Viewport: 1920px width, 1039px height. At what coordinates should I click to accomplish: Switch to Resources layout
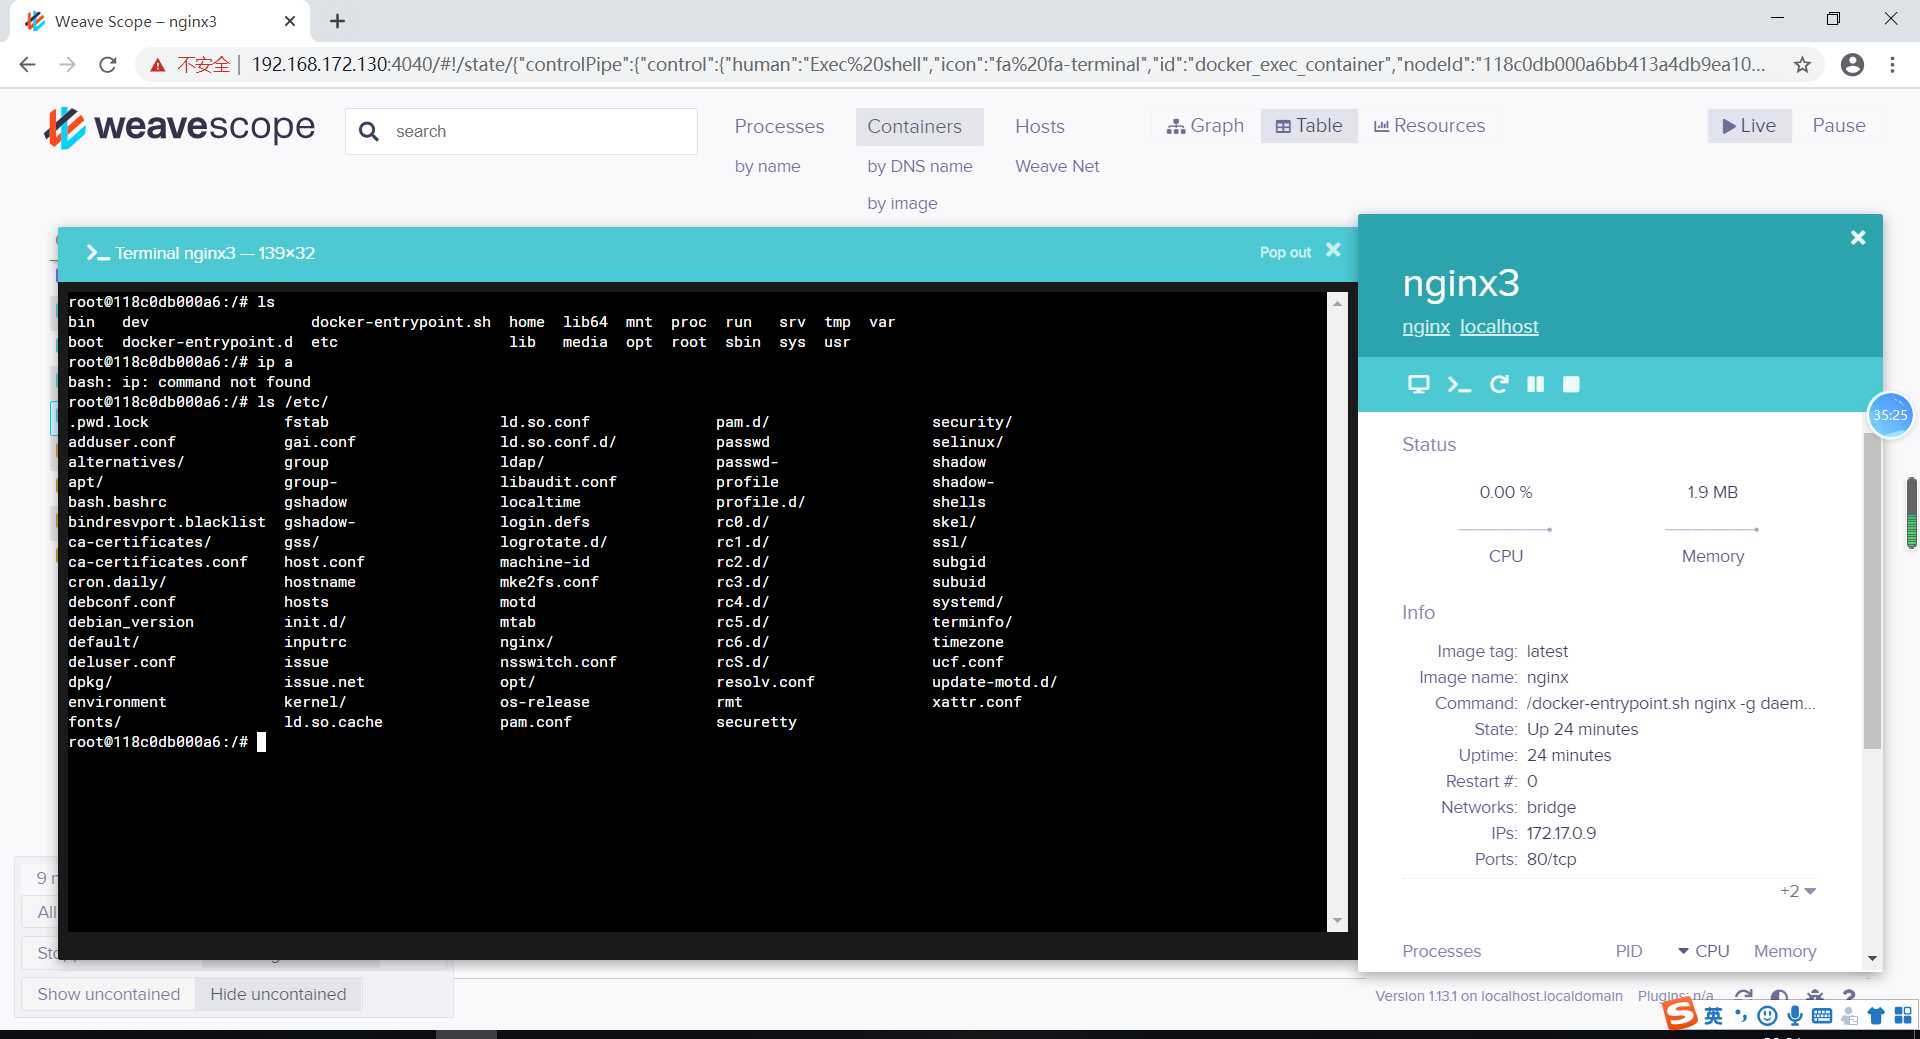[1429, 125]
